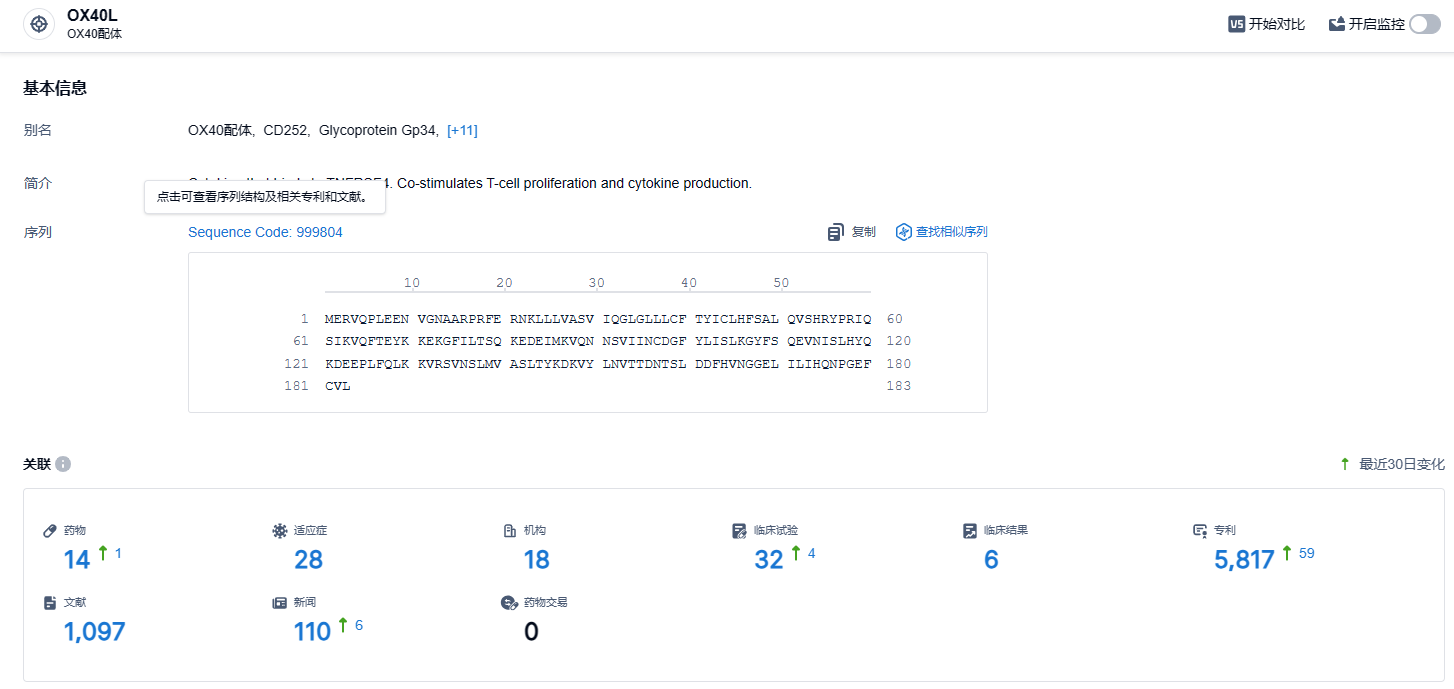Click the 专利 patent icon
This screenshot has width=1454, height=689.
coord(1200,530)
